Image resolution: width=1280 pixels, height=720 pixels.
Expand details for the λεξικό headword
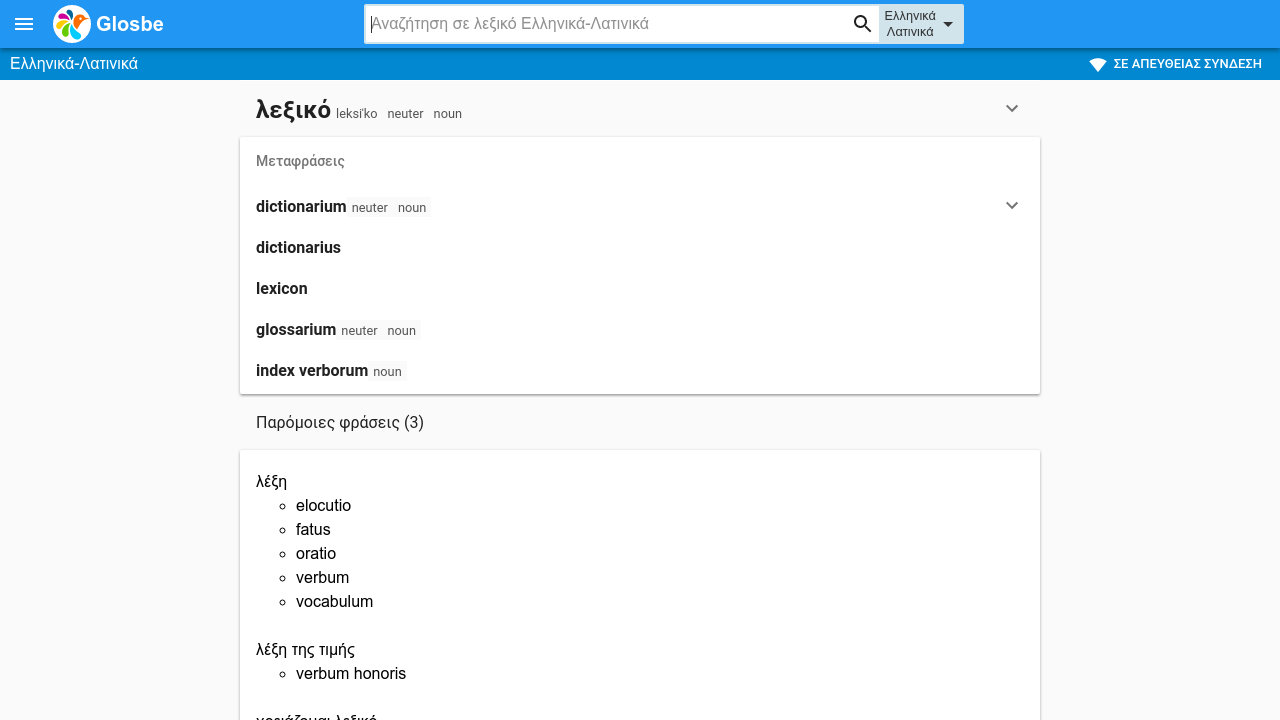click(1012, 108)
